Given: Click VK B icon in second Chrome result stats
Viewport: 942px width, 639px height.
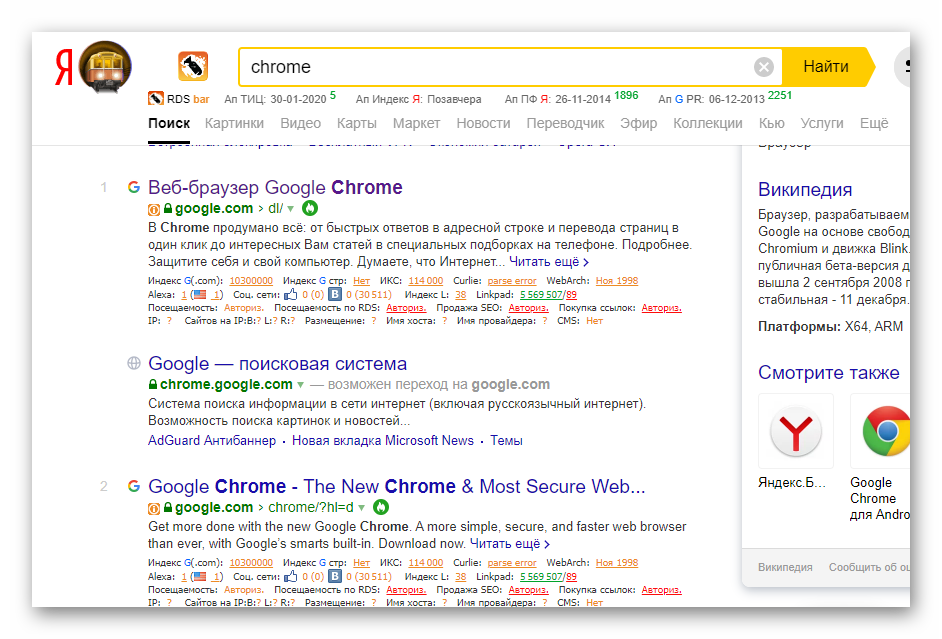Looking at the screenshot, I should click(x=335, y=577).
